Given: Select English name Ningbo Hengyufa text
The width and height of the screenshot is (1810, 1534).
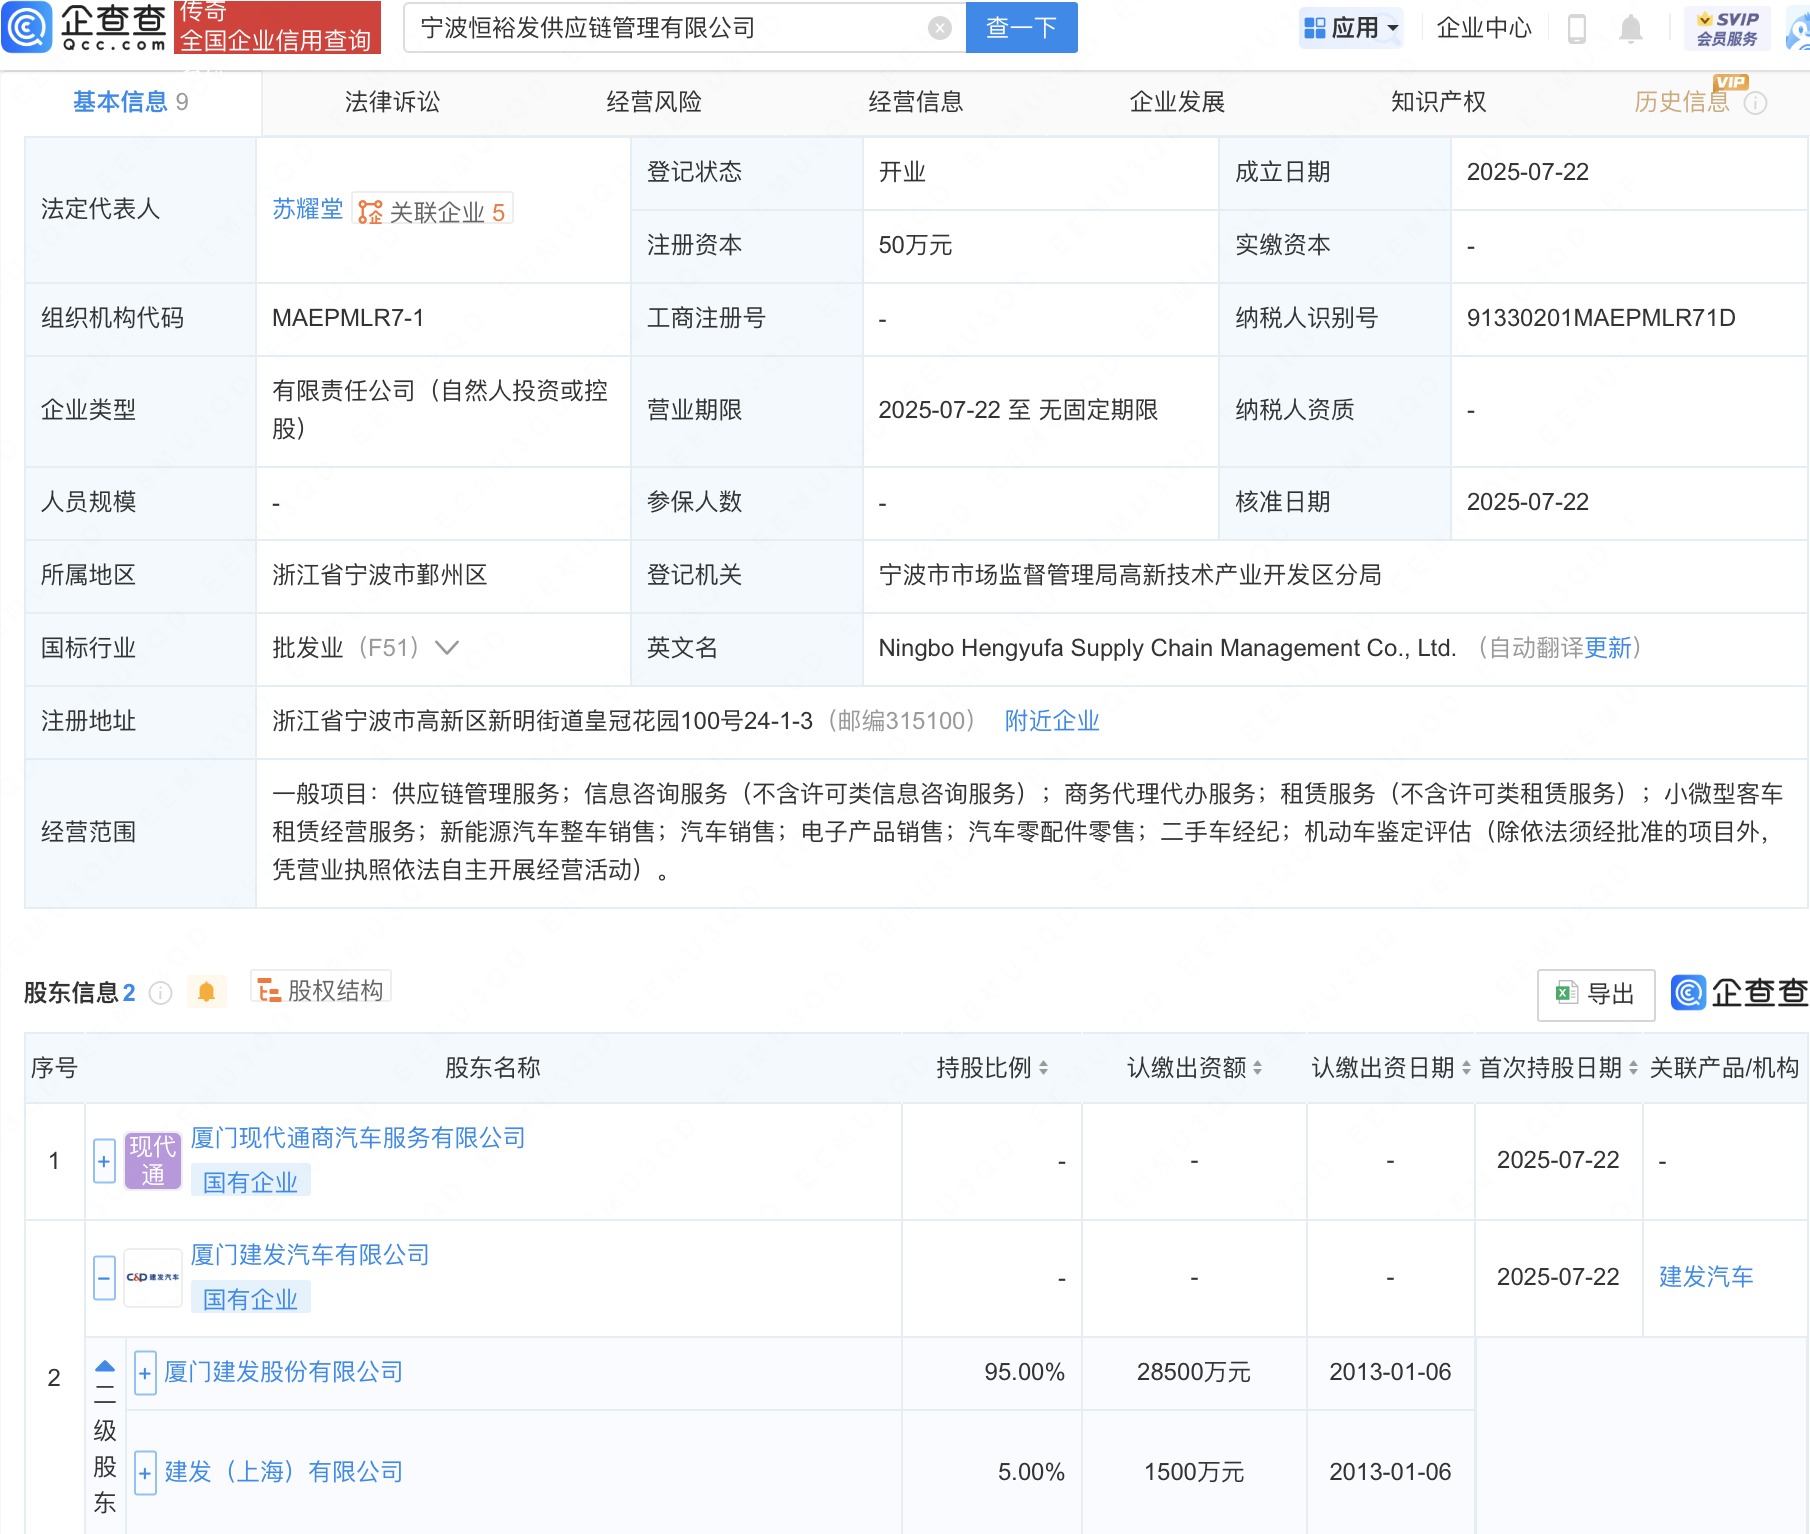Looking at the screenshot, I should [x=1167, y=648].
